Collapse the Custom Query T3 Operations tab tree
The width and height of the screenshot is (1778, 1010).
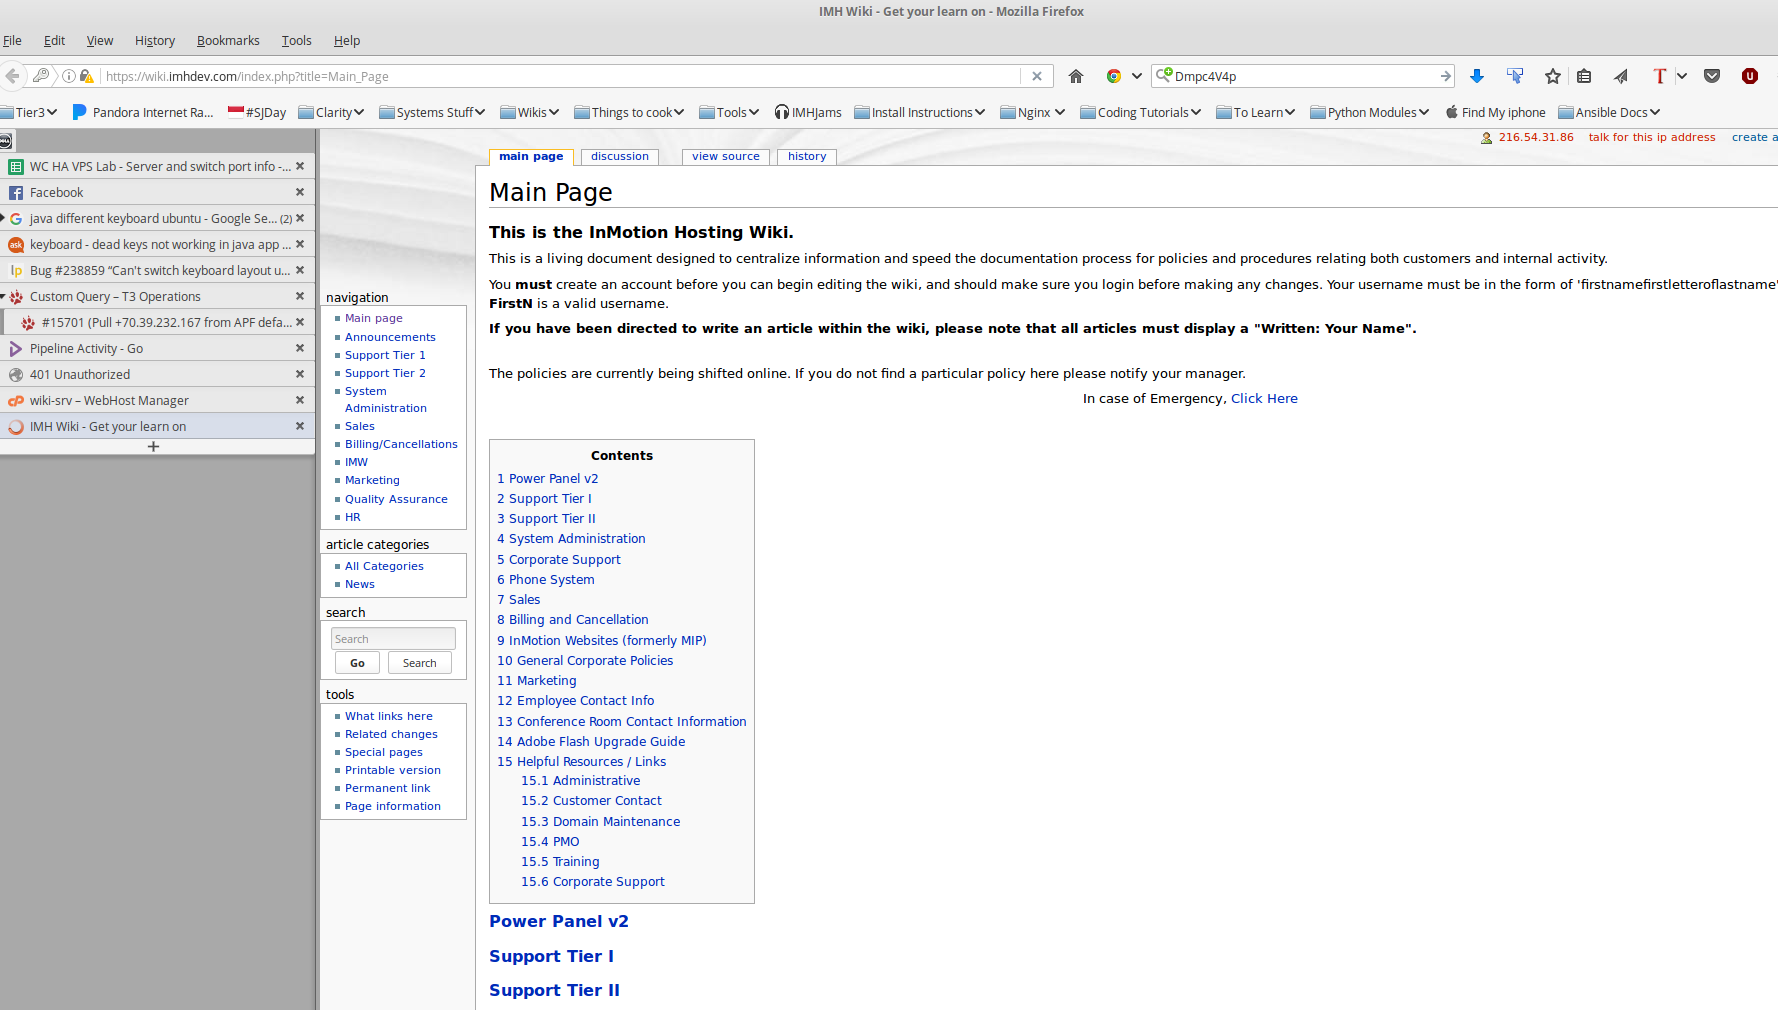(3, 296)
